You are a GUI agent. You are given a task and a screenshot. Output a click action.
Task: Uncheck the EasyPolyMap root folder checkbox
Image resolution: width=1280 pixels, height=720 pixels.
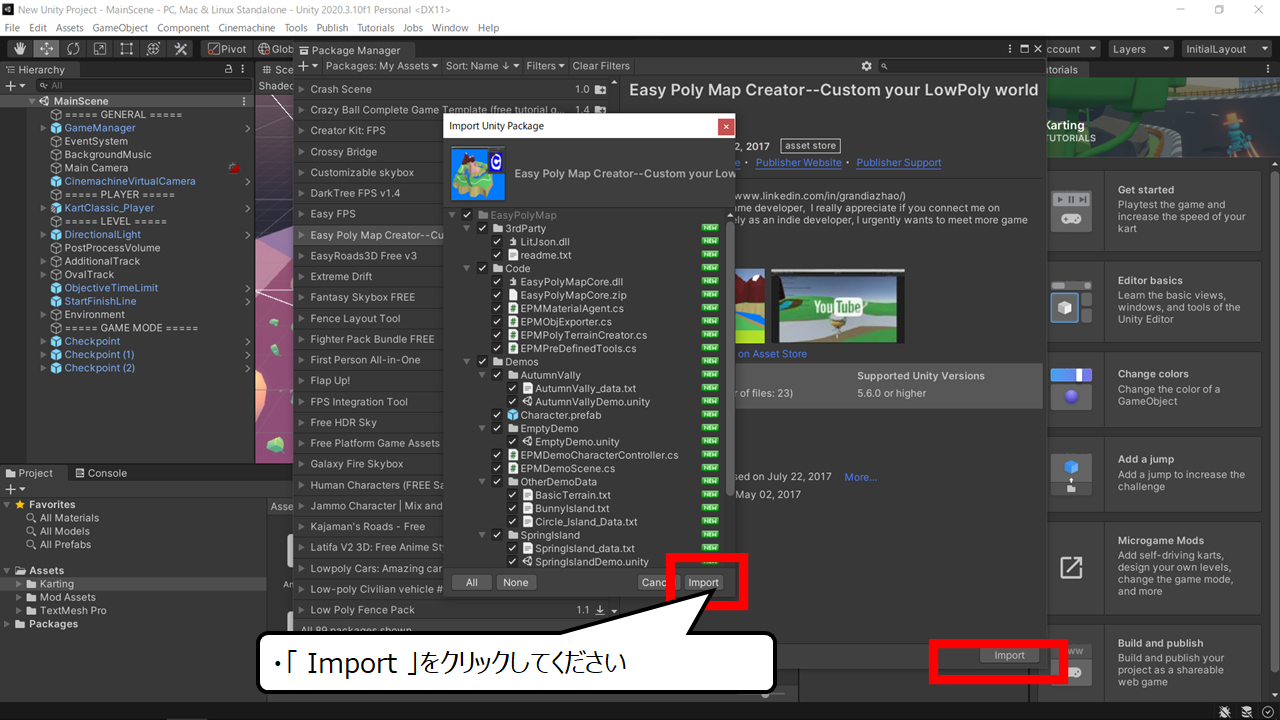tap(467, 215)
